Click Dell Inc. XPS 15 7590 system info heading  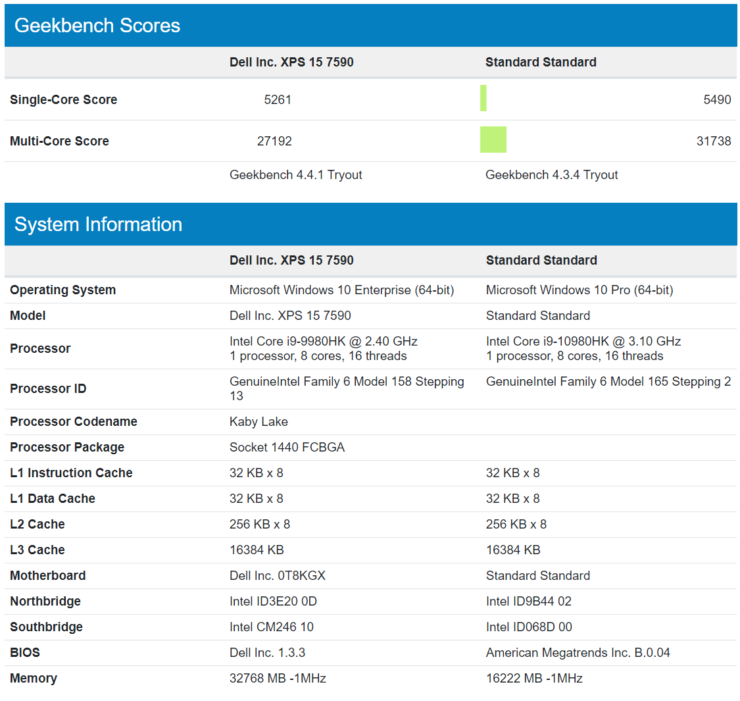(291, 261)
